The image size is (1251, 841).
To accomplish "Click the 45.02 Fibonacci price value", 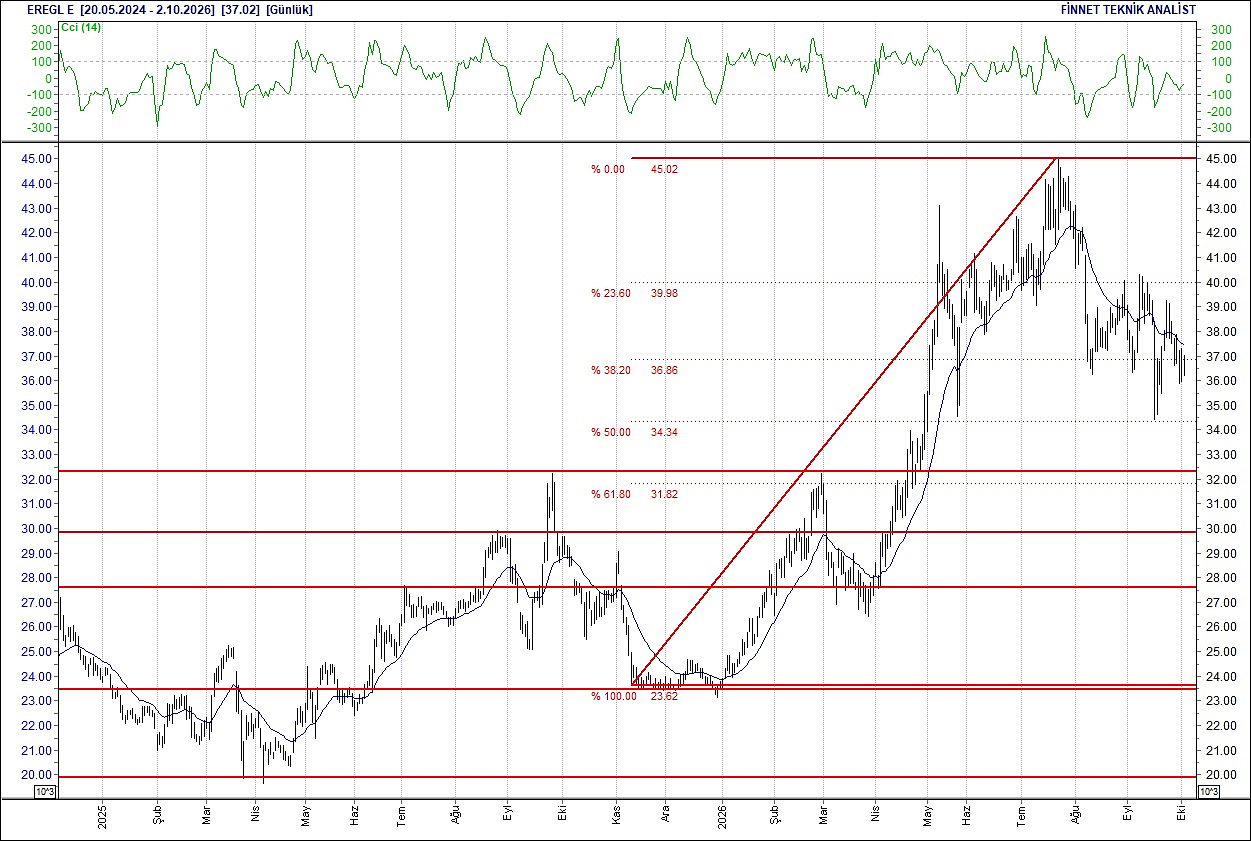I will [664, 169].
